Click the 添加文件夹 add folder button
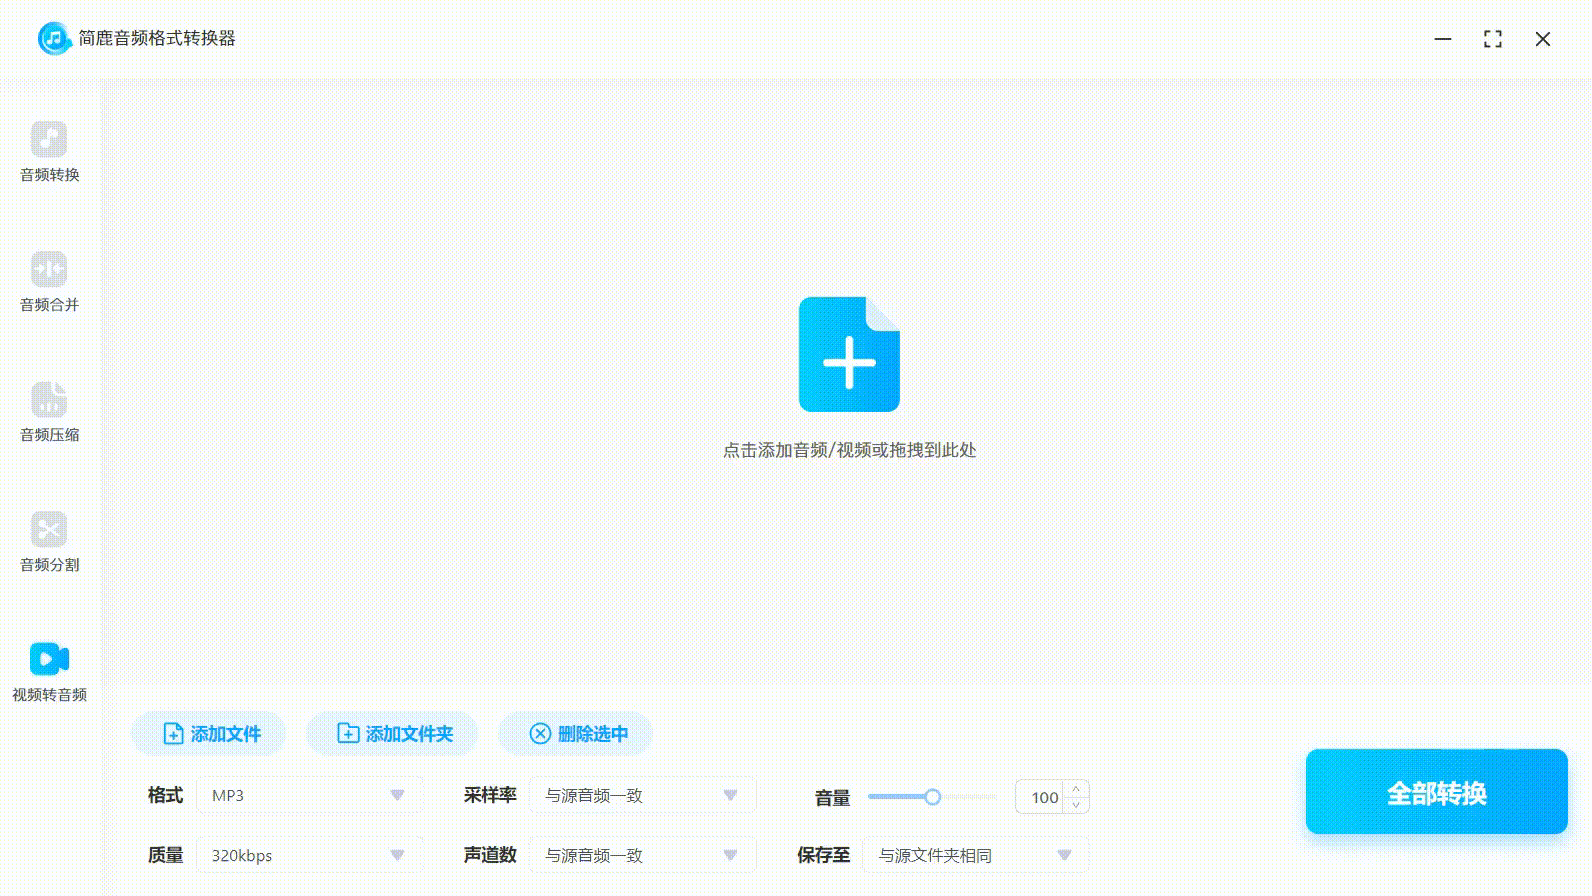Image resolution: width=1592 pixels, height=896 pixels. pyautogui.click(x=393, y=734)
